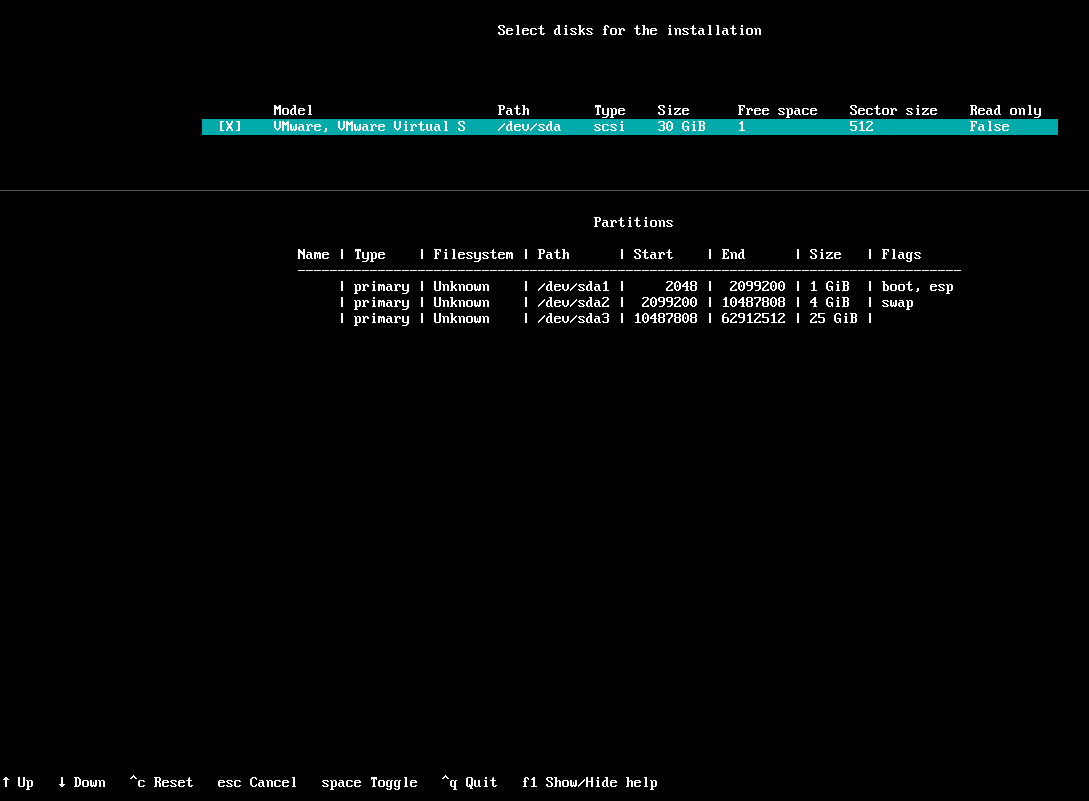Click the Model column header

pos(293,111)
